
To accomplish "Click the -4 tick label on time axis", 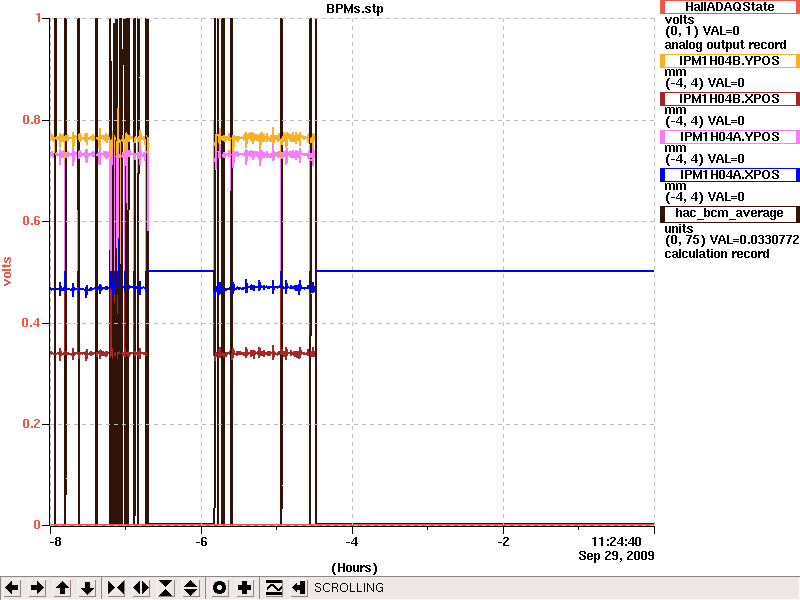I will click(352, 542).
